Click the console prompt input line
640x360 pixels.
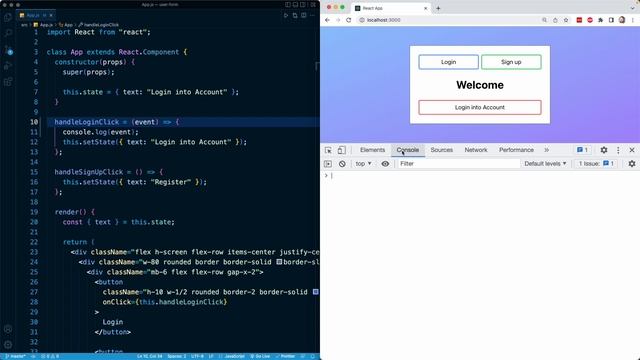[x=480, y=176]
